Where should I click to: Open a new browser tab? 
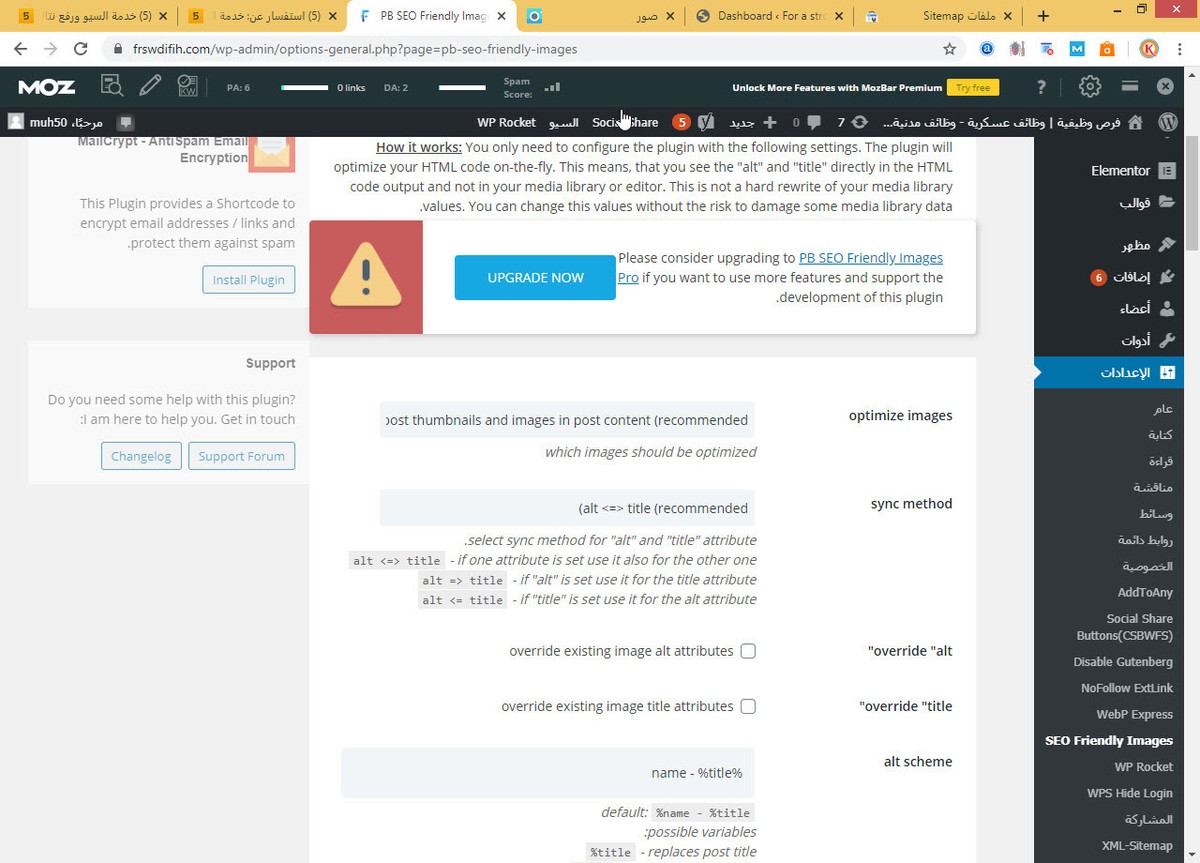pos(1044,16)
